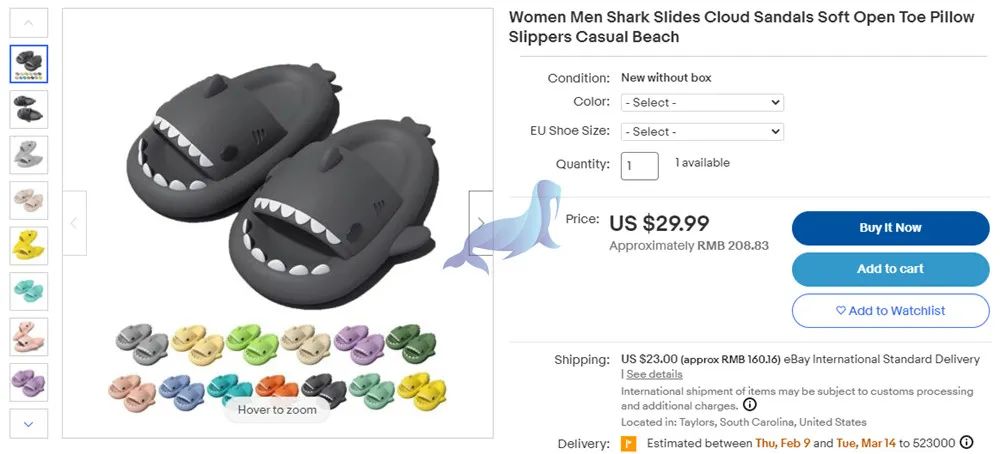Viewport: 1000px width, 454px height.
Task: Choose the yellow shark slides thumbnail
Action: coord(29,246)
